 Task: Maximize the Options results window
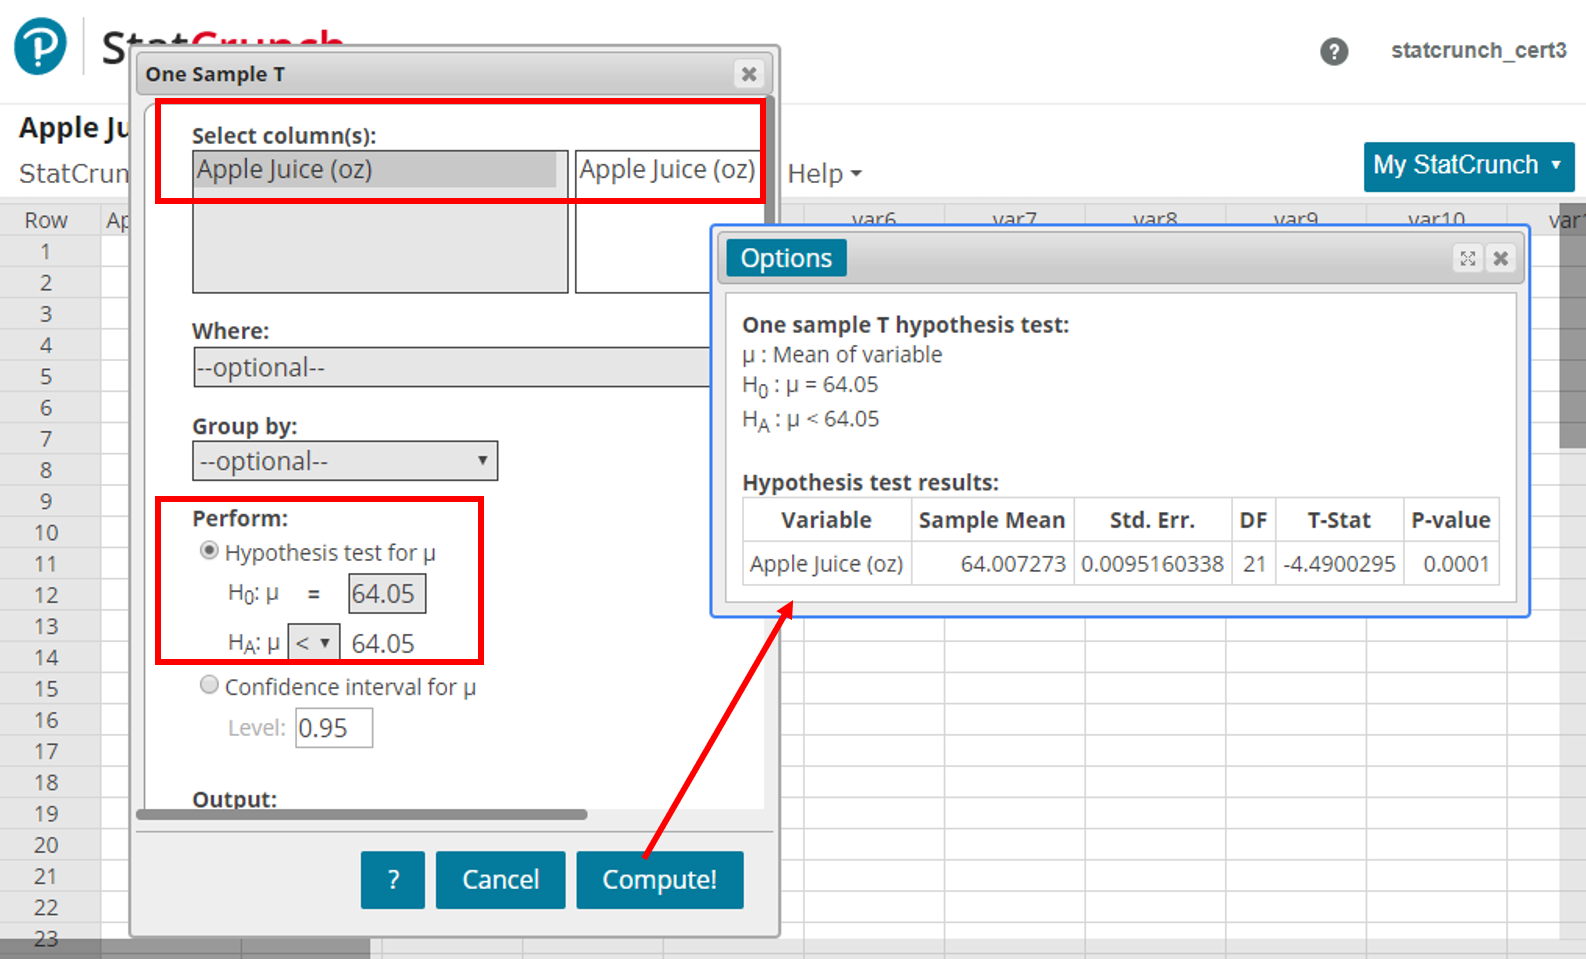1467,259
